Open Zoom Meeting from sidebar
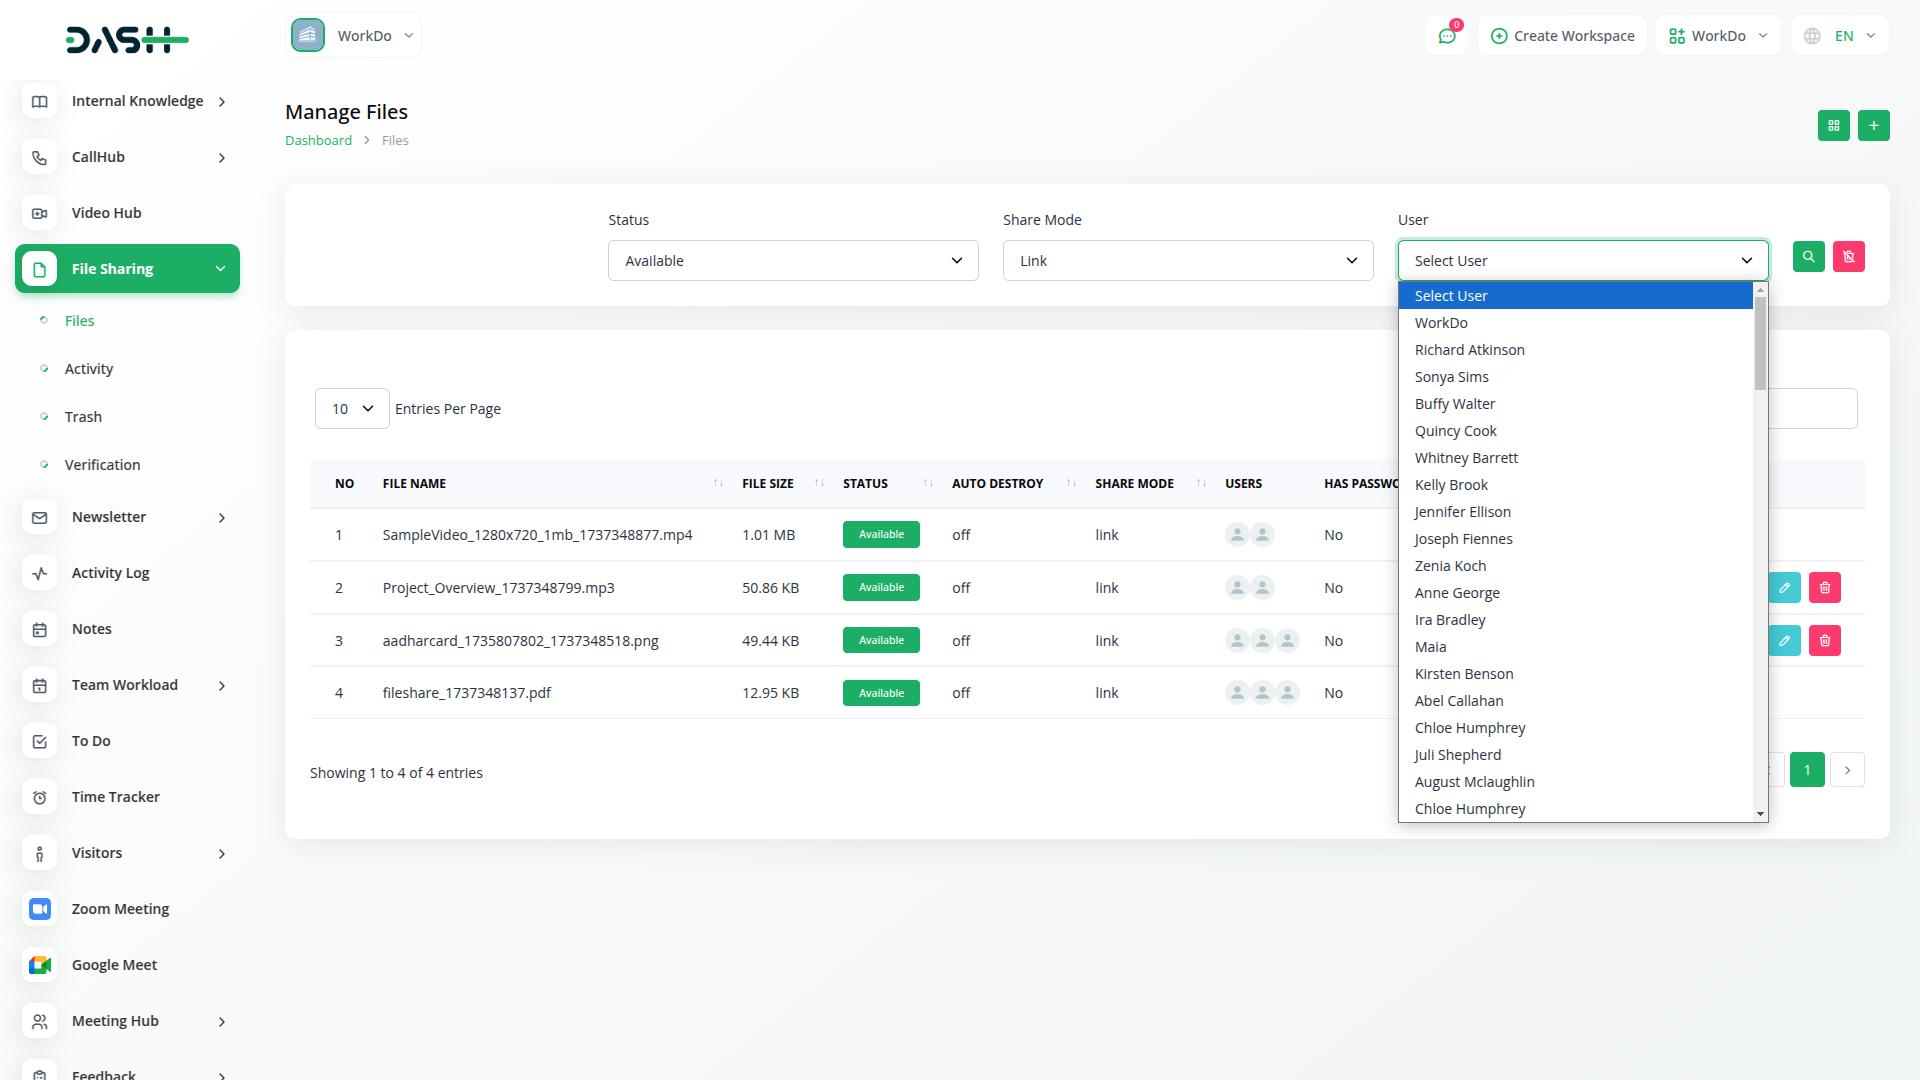 pos(120,909)
